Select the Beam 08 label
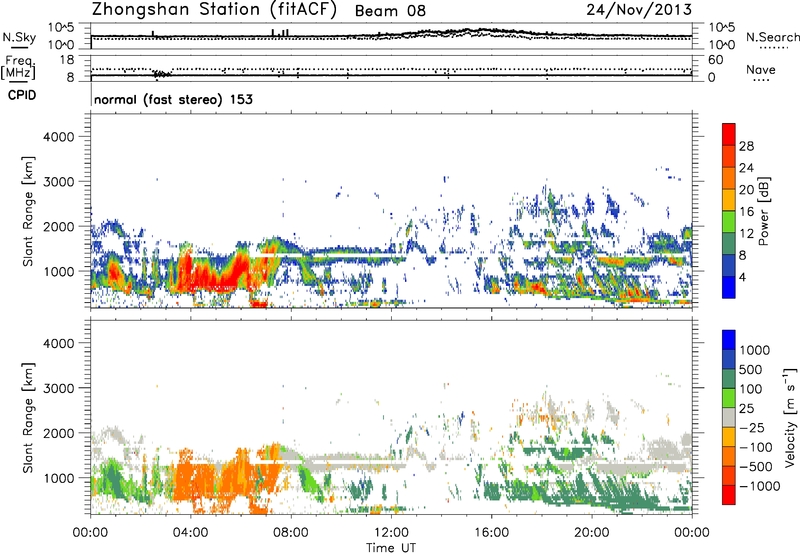 point(390,11)
